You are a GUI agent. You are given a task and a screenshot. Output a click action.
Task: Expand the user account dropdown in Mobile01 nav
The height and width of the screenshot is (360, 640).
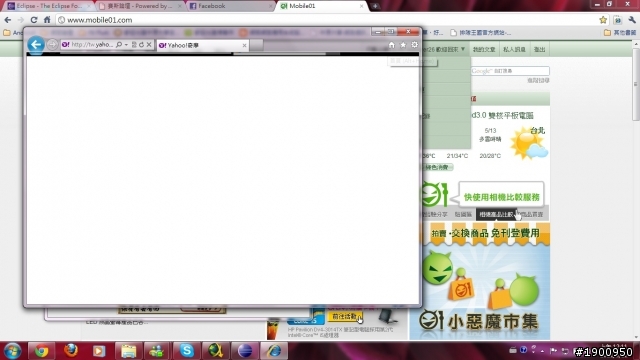click(463, 49)
